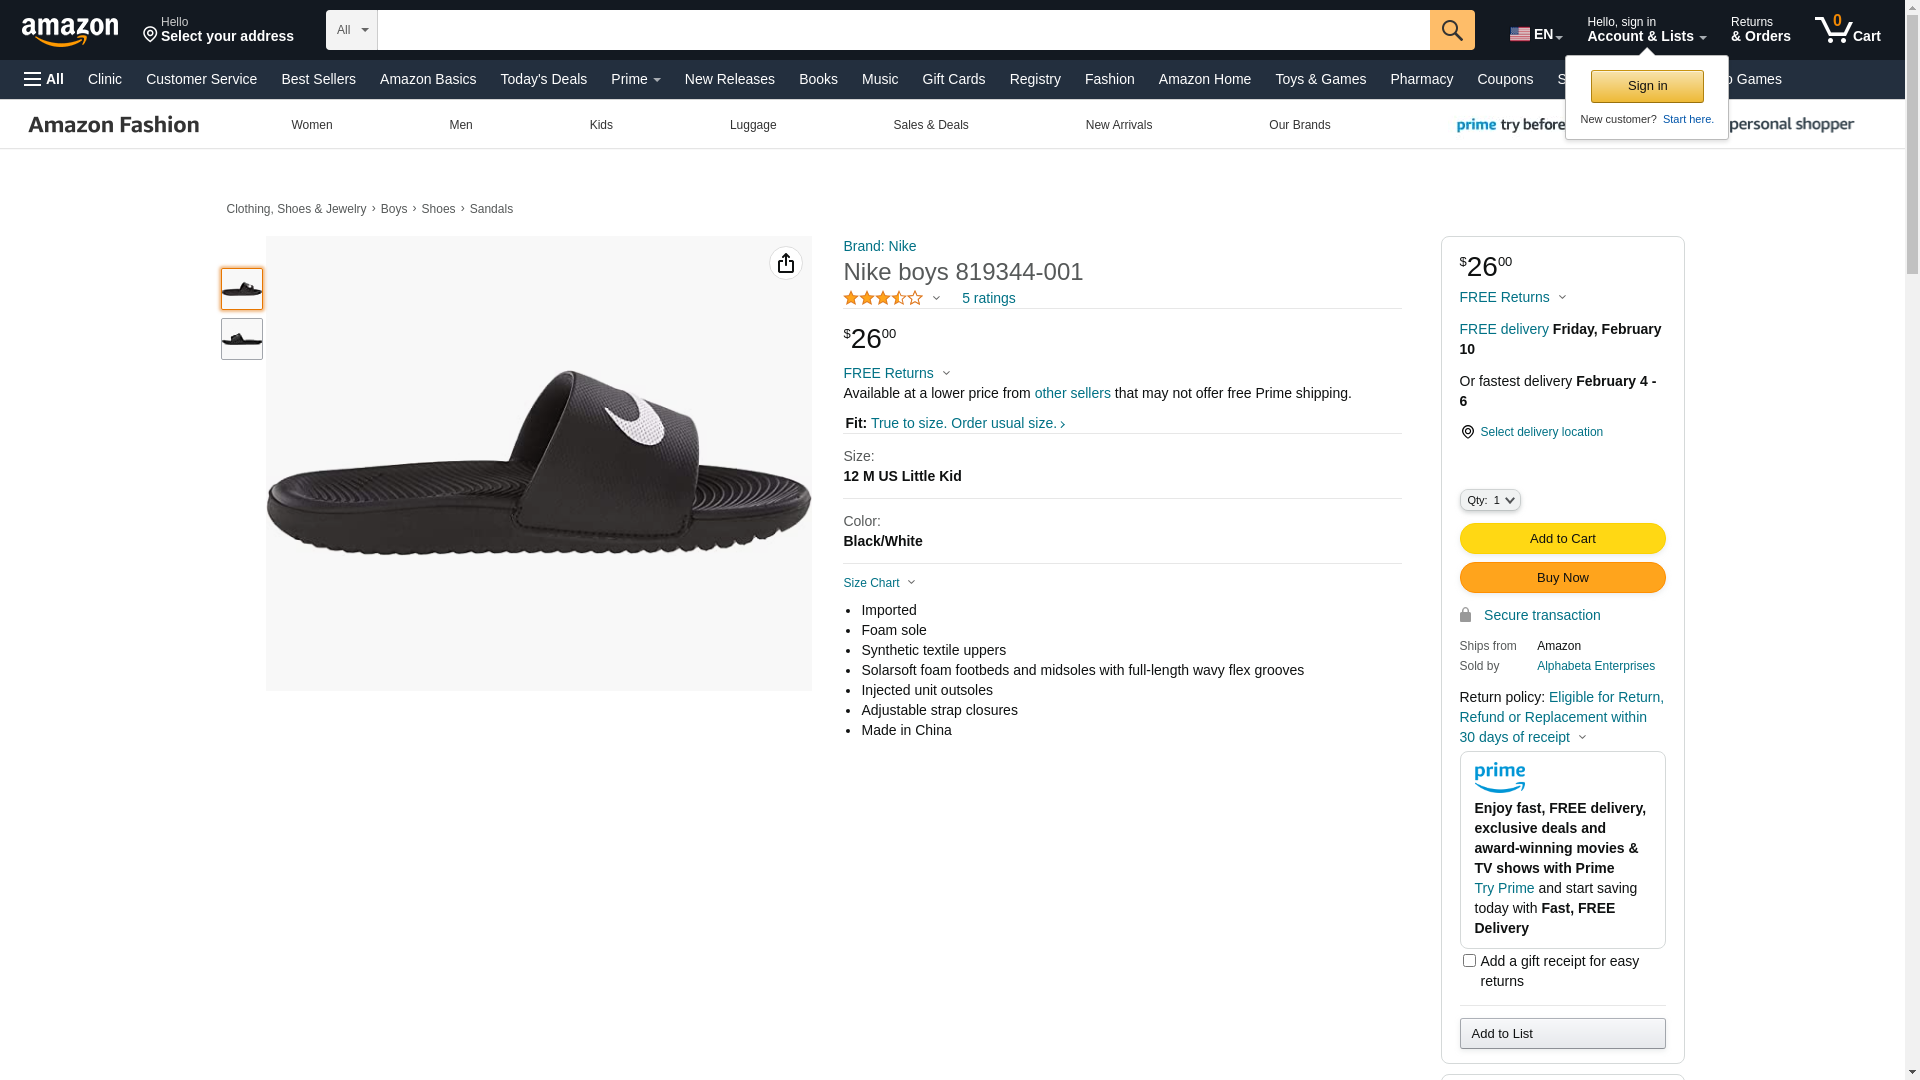Open the All hamburger menu icon

click(x=44, y=79)
